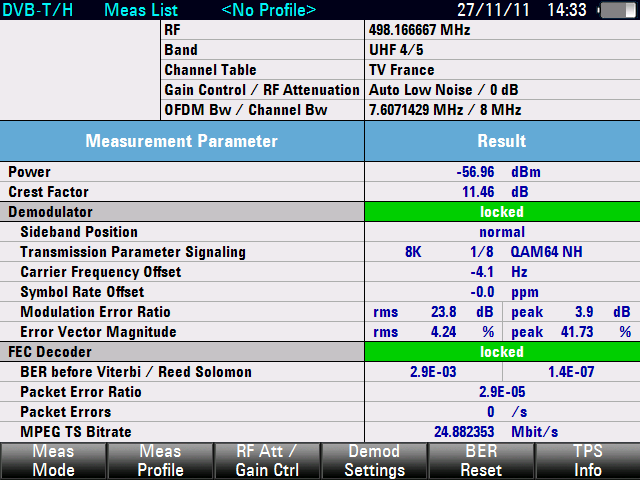Click the BER before Viterbi value 2.9E-03
This screenshot has width=640, height=480.
coord(433,372)
